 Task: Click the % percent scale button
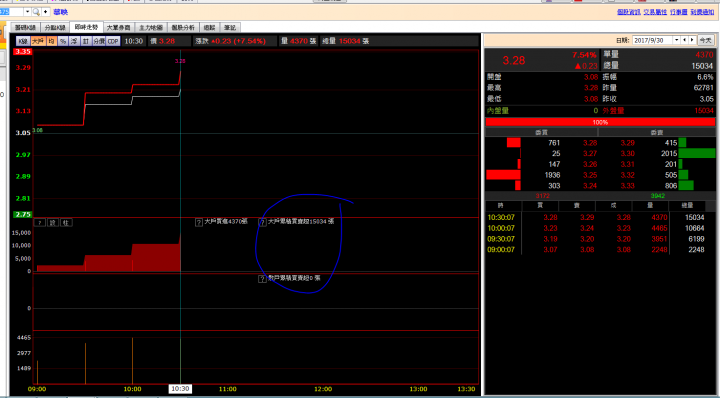(63, 41)
